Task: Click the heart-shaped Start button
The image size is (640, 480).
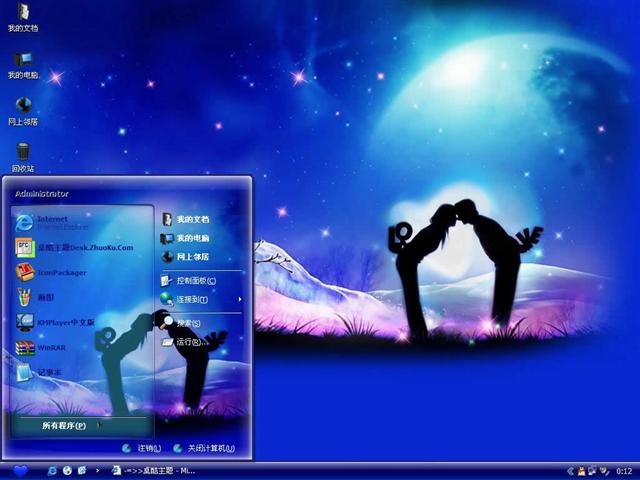Action: pos(20,471)
